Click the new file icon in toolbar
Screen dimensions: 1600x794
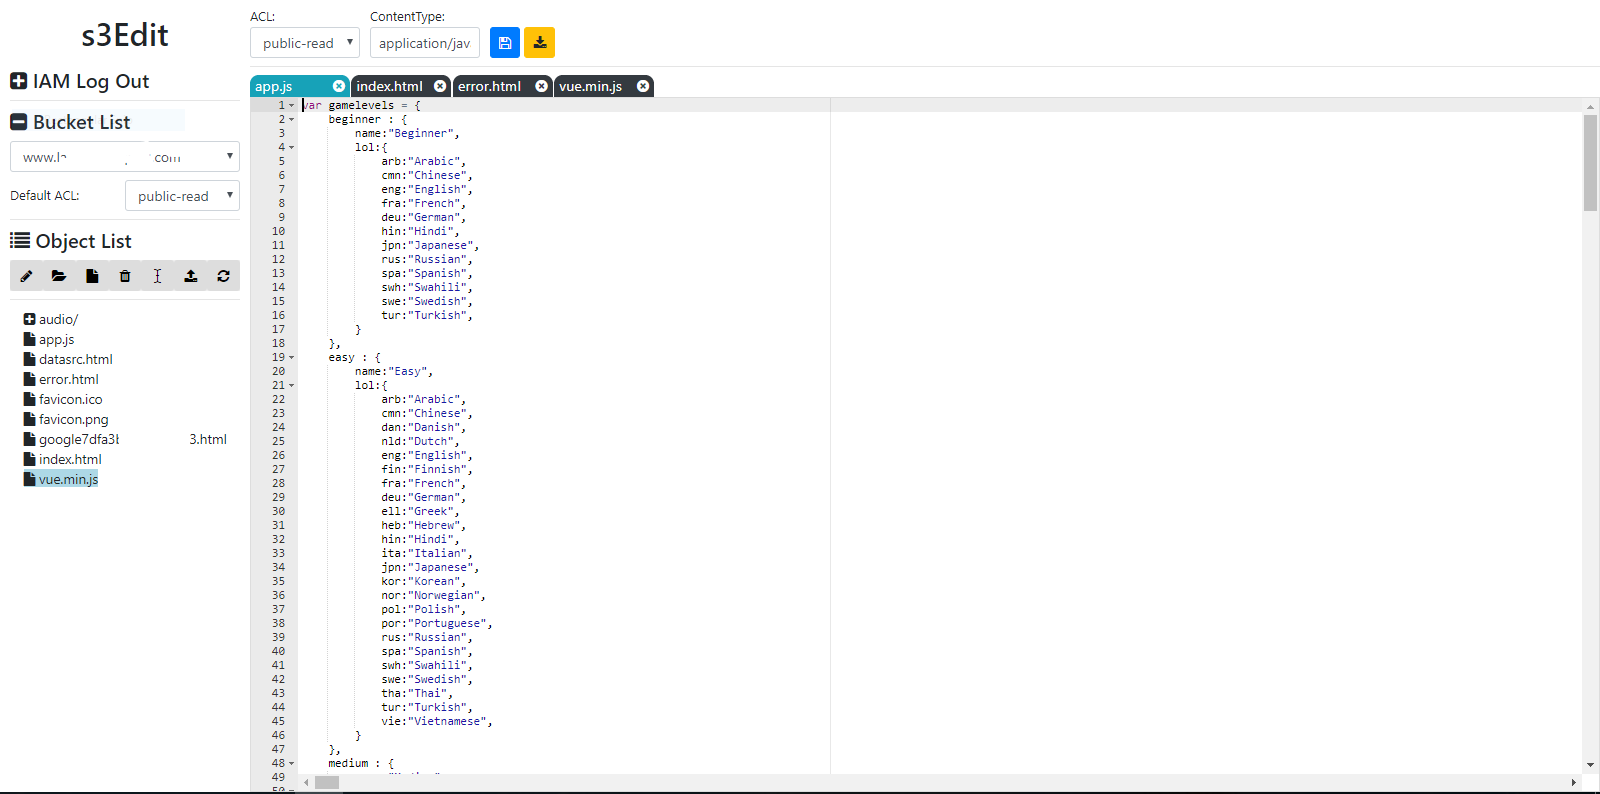(x=92, y=276)
